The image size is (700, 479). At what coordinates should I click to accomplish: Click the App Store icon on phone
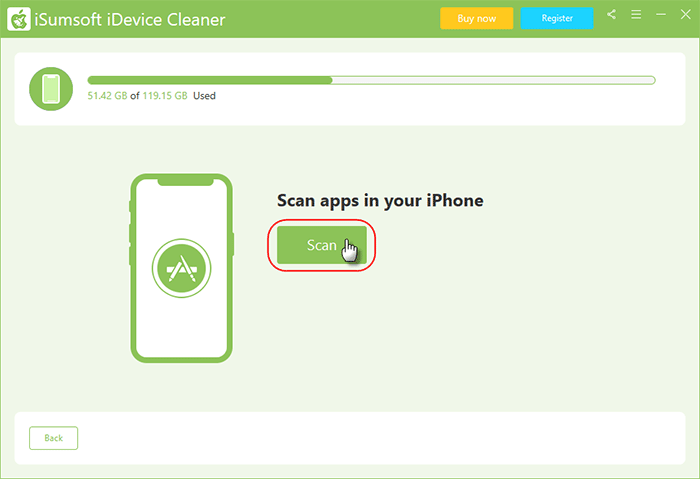pyautogui.click(x=181, y=268)
